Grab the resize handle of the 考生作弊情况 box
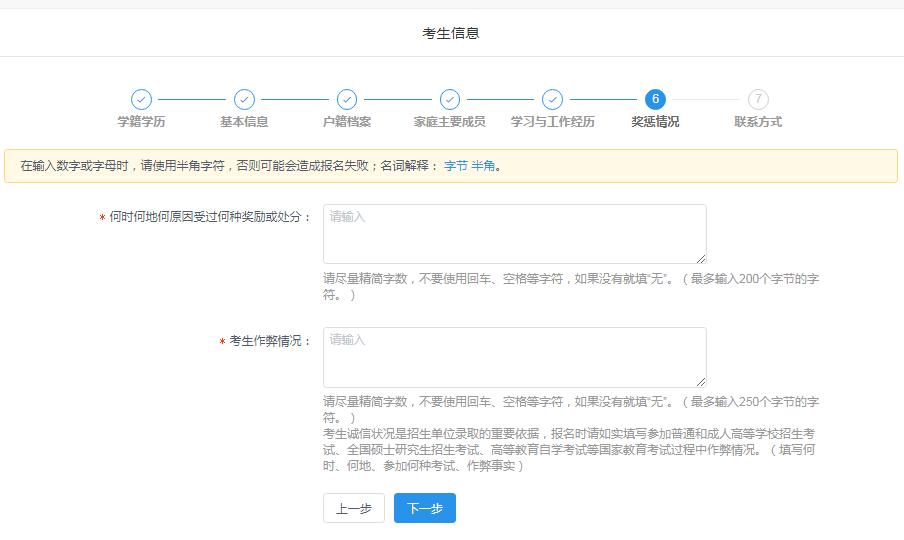The width and height of the screenshot is (904, 540). click(701, 382)
